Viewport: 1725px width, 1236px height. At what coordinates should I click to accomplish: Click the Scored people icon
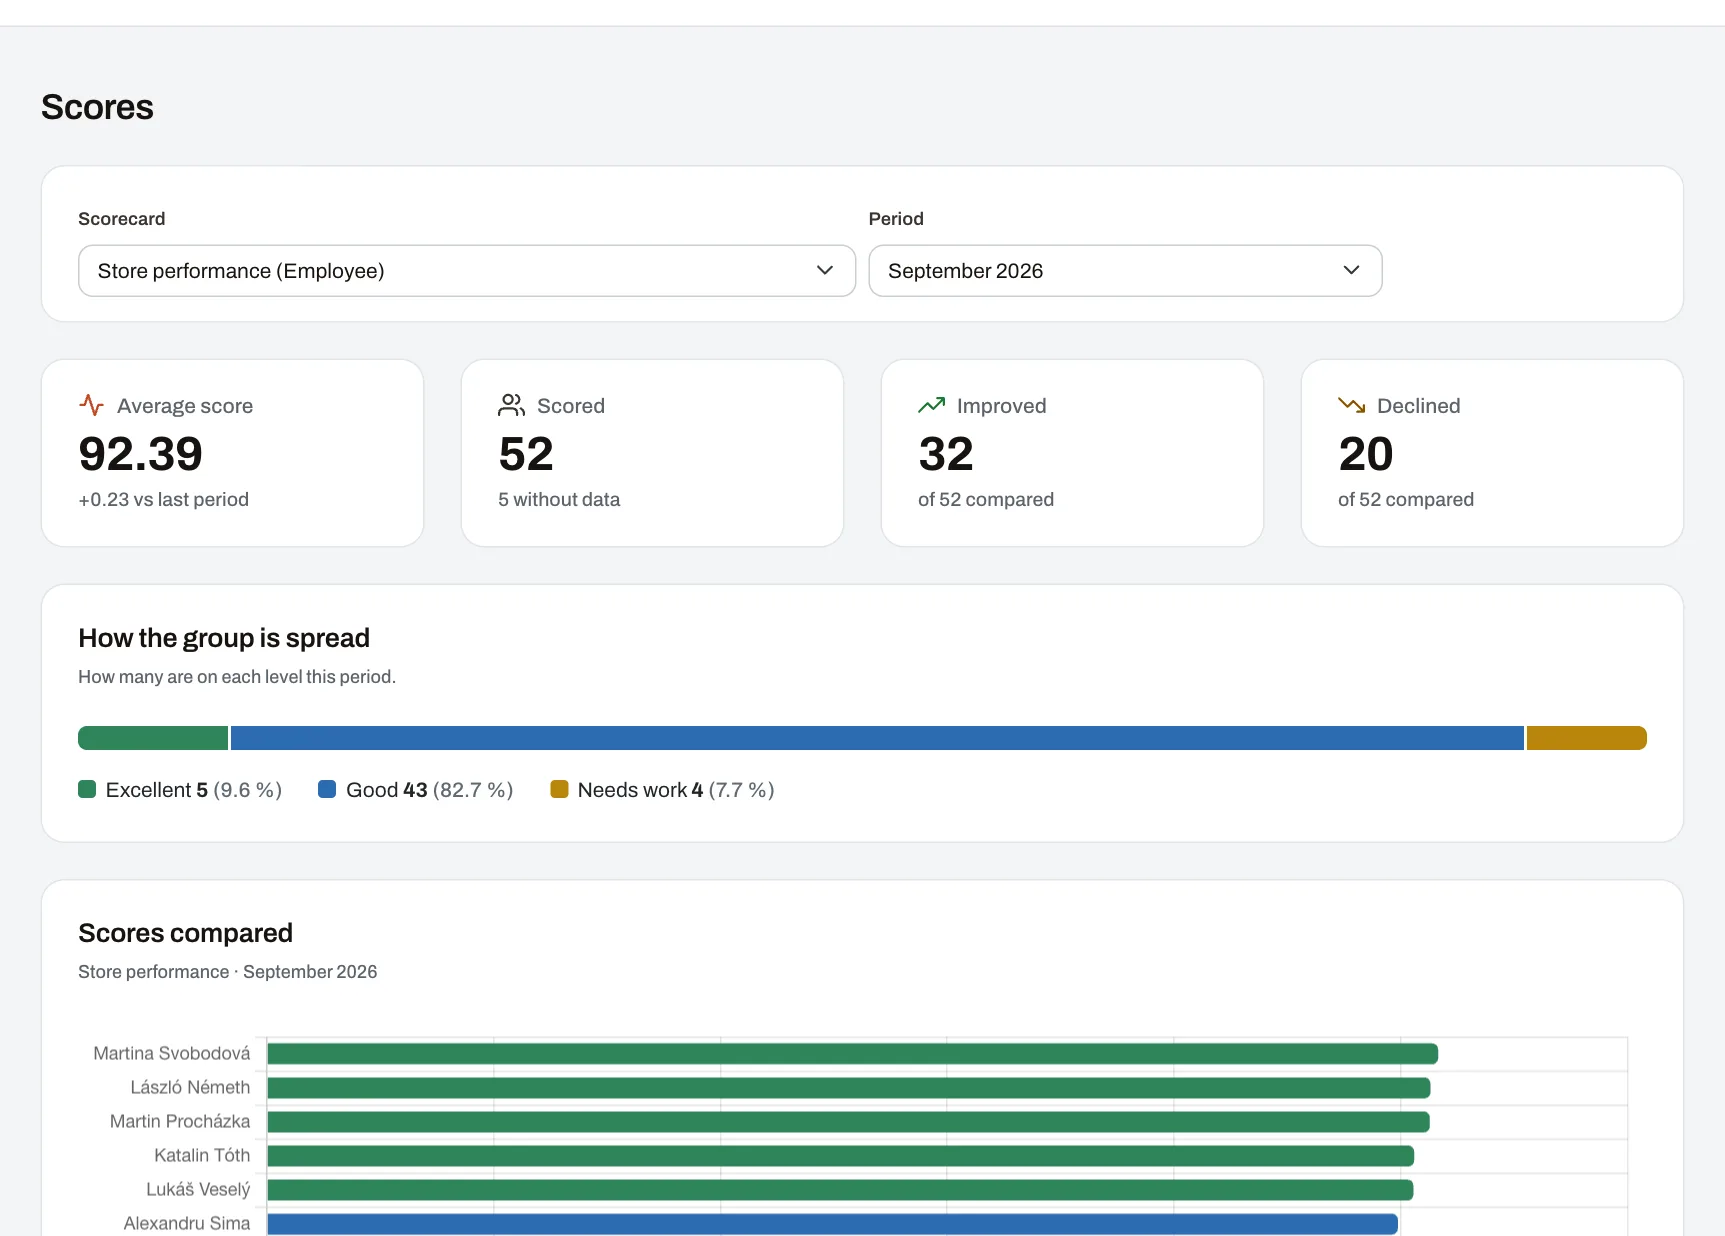click(511, 405)
